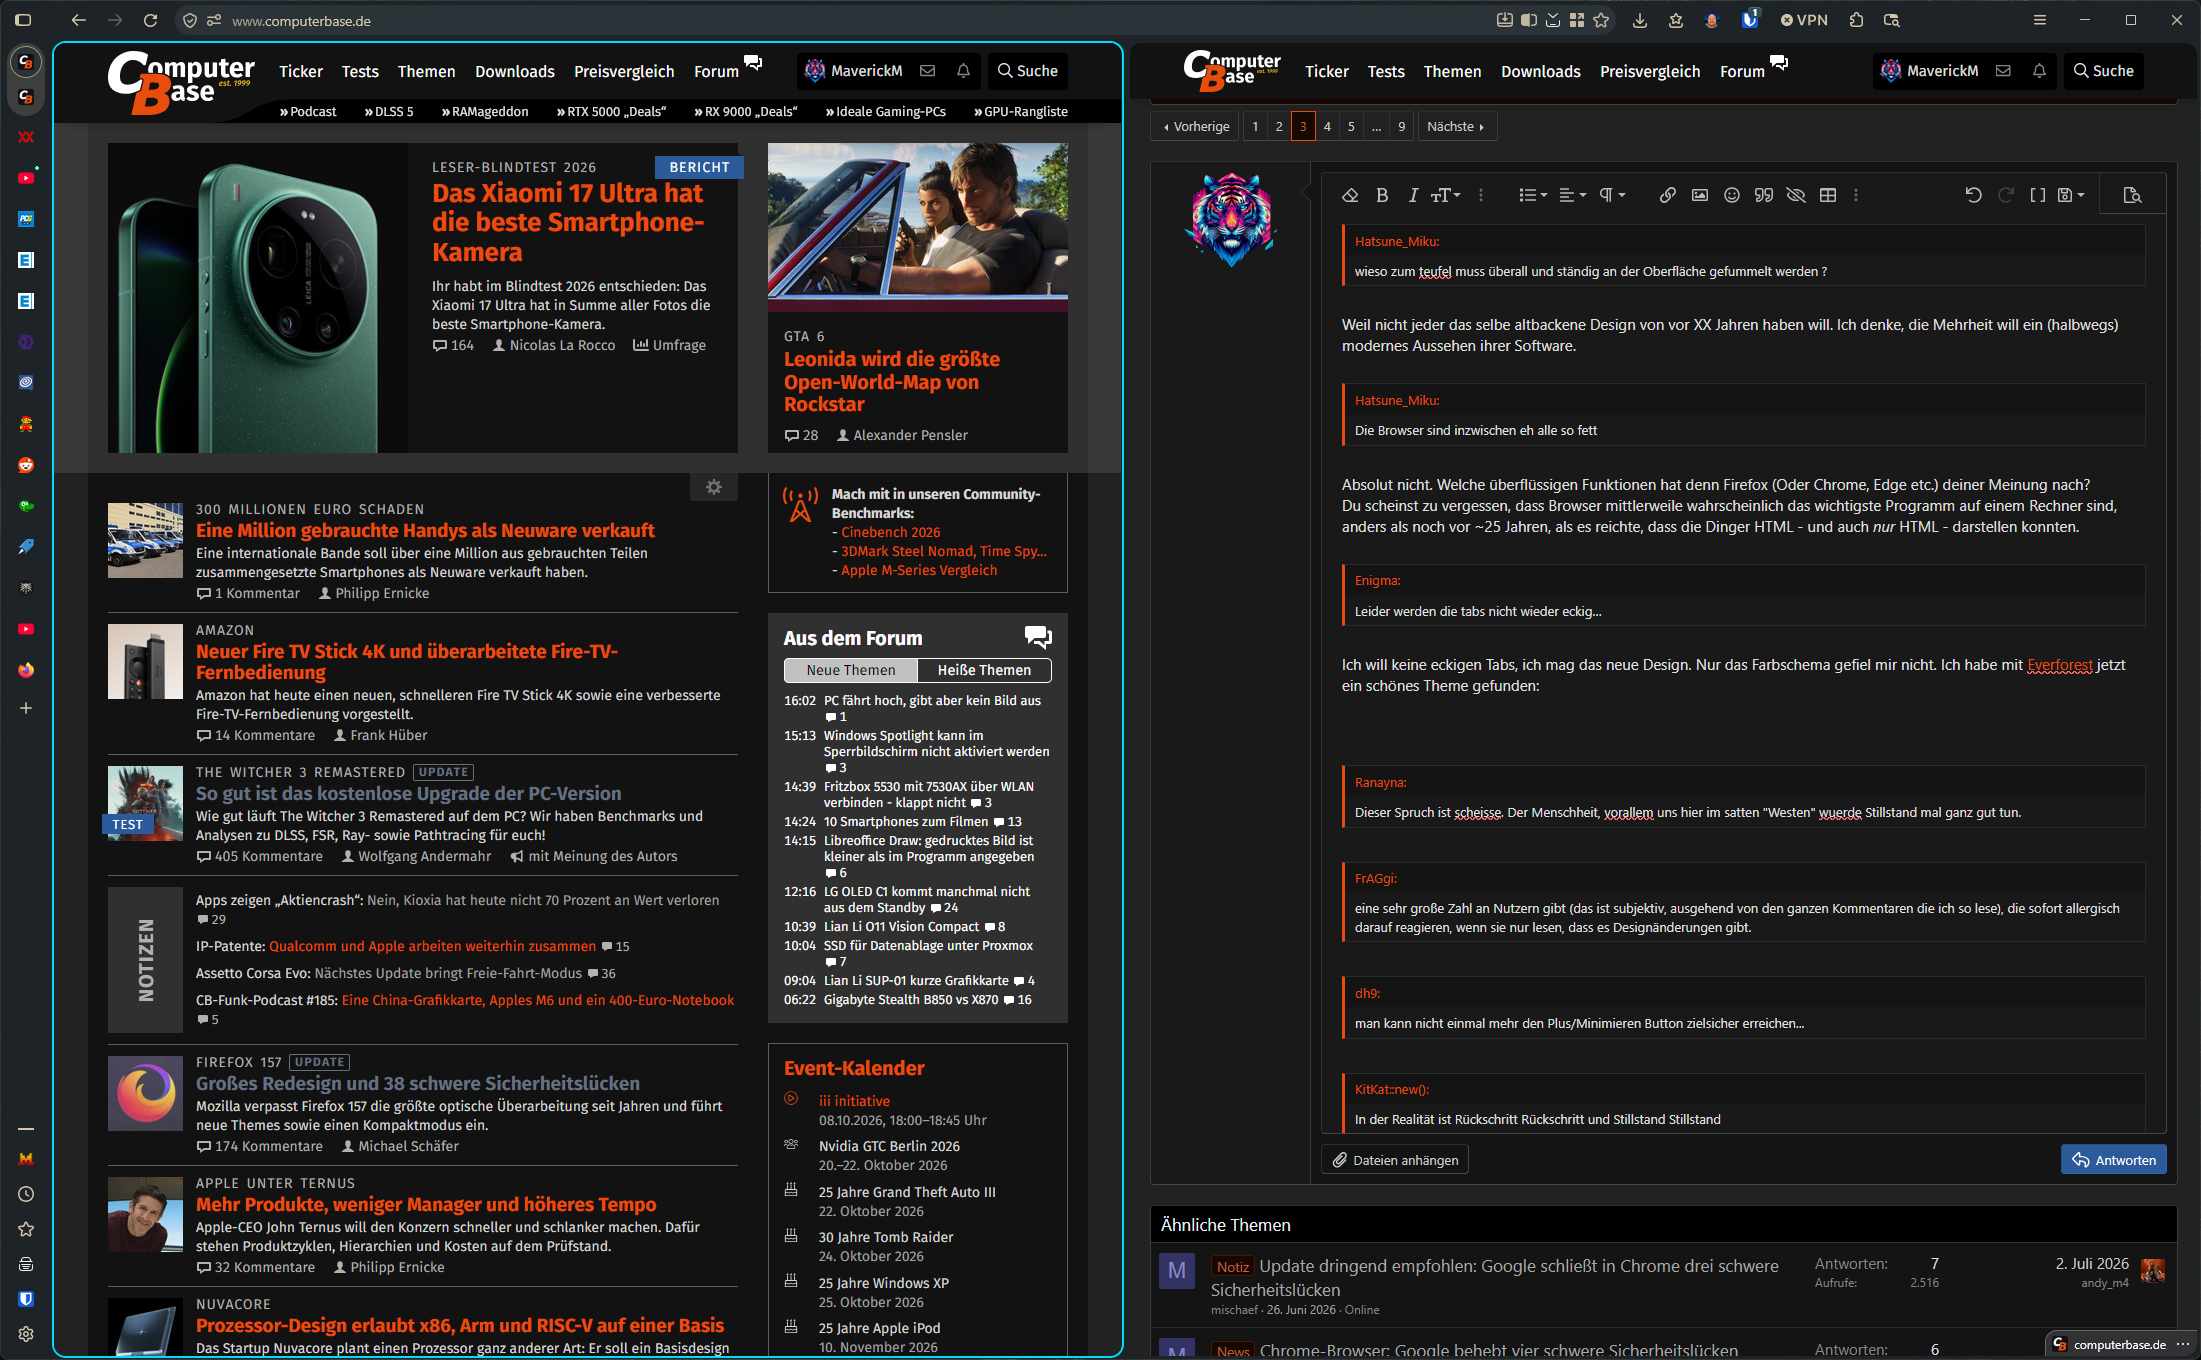Screen dimensions: 2201x1360
Task: Click the eraser remove-formatting icon in editor
Action: pyautogui.click(x=1350, y=195)
